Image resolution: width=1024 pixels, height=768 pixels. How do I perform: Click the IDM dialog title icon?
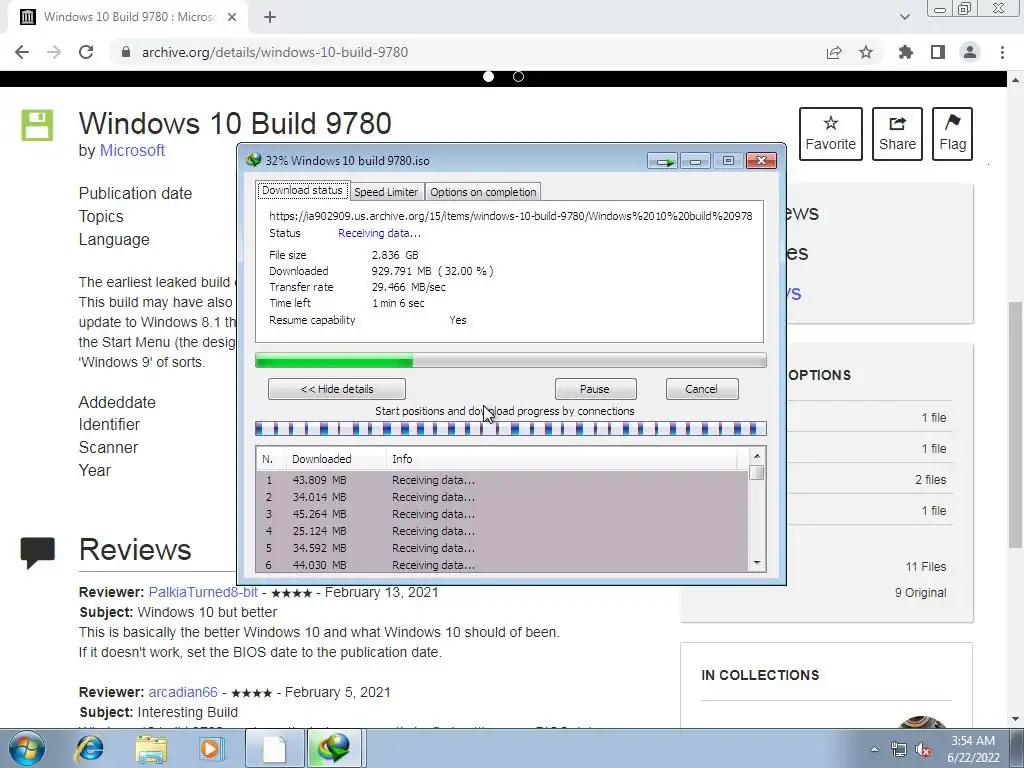click(253, 160)
